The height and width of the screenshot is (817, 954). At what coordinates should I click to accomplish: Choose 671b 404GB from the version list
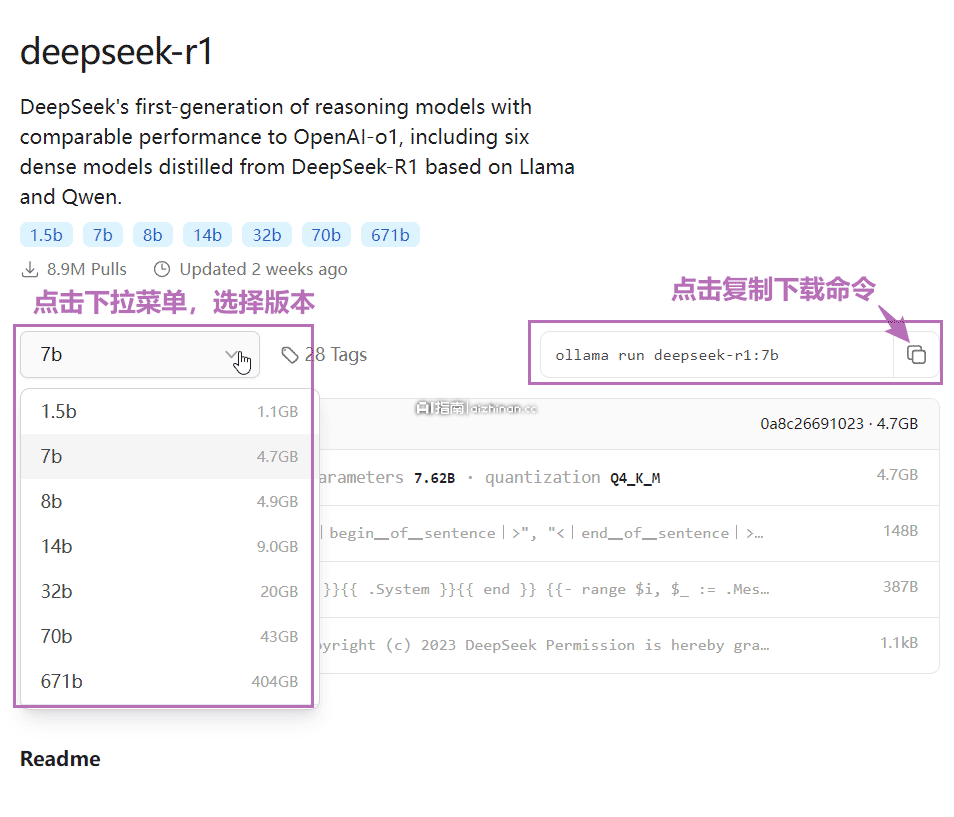click(169, 681)
